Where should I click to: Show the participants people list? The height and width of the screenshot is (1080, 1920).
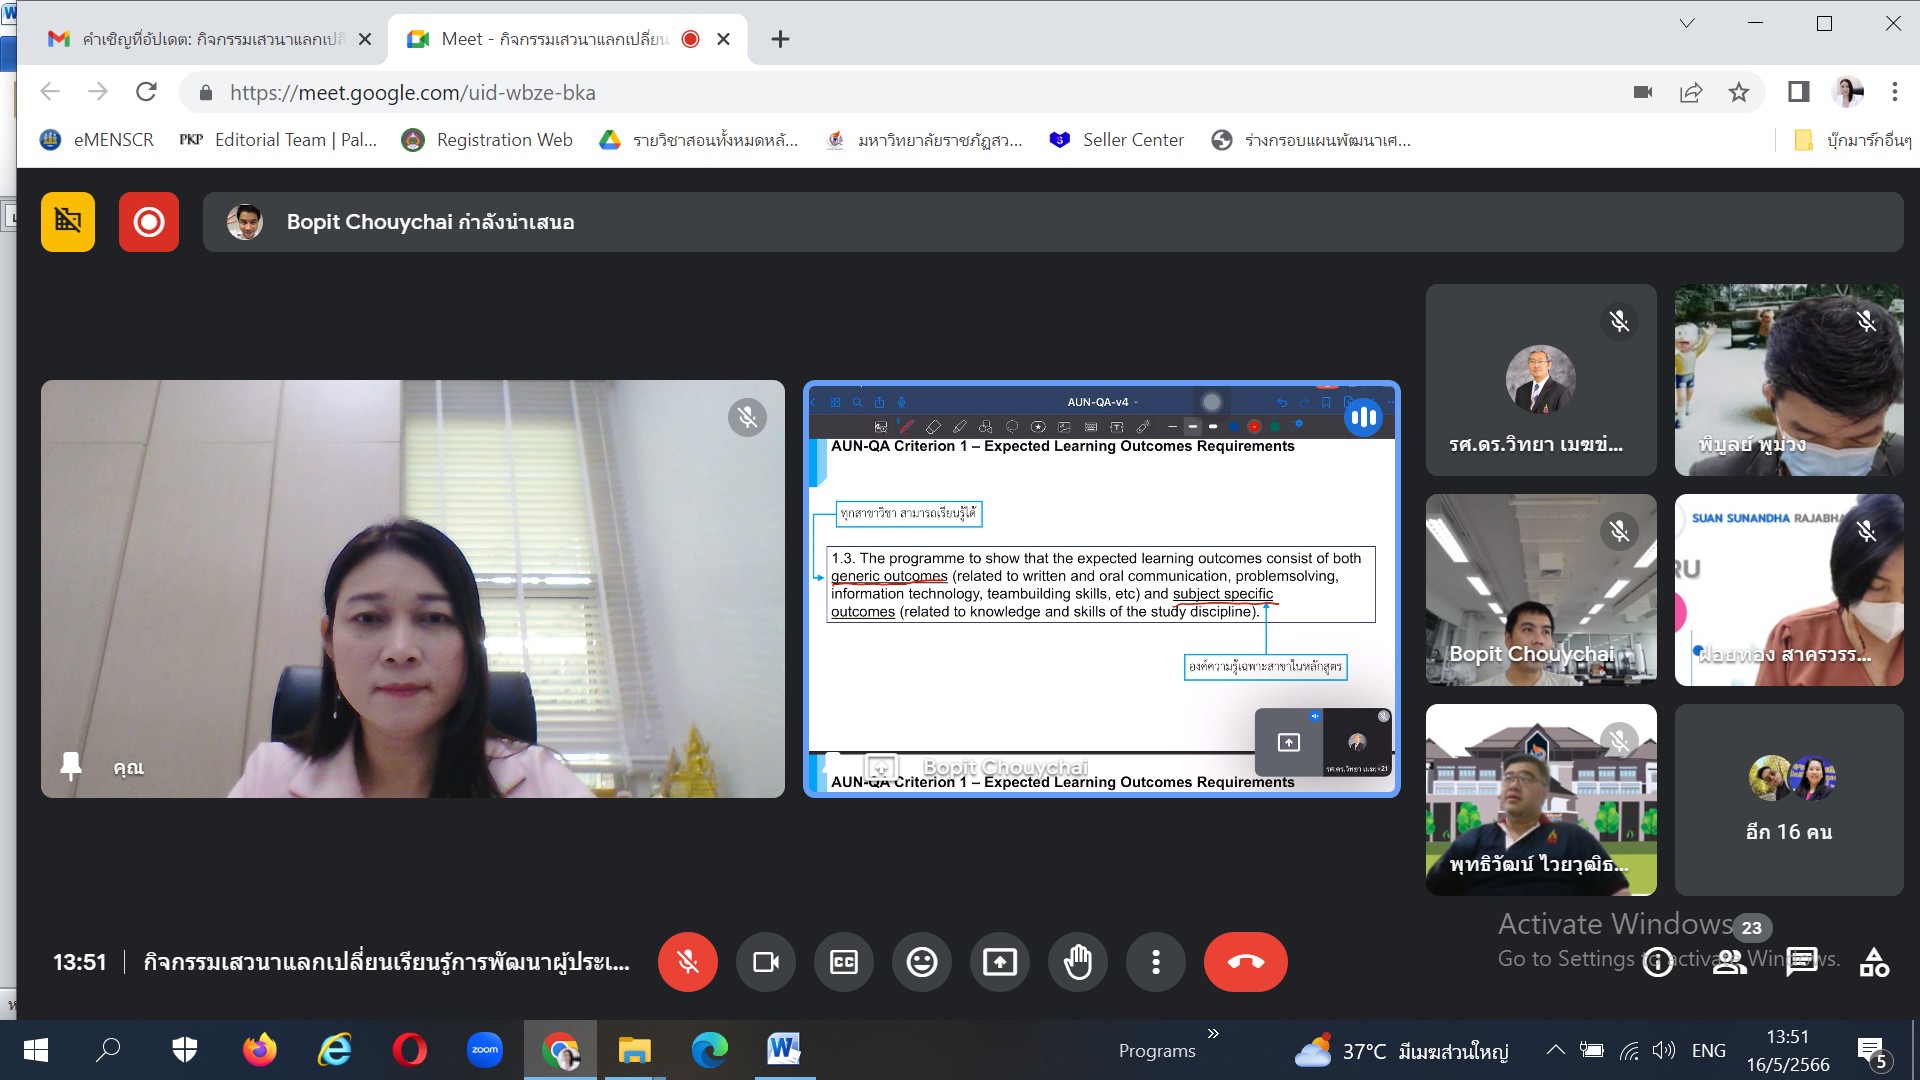point(1730,962)
